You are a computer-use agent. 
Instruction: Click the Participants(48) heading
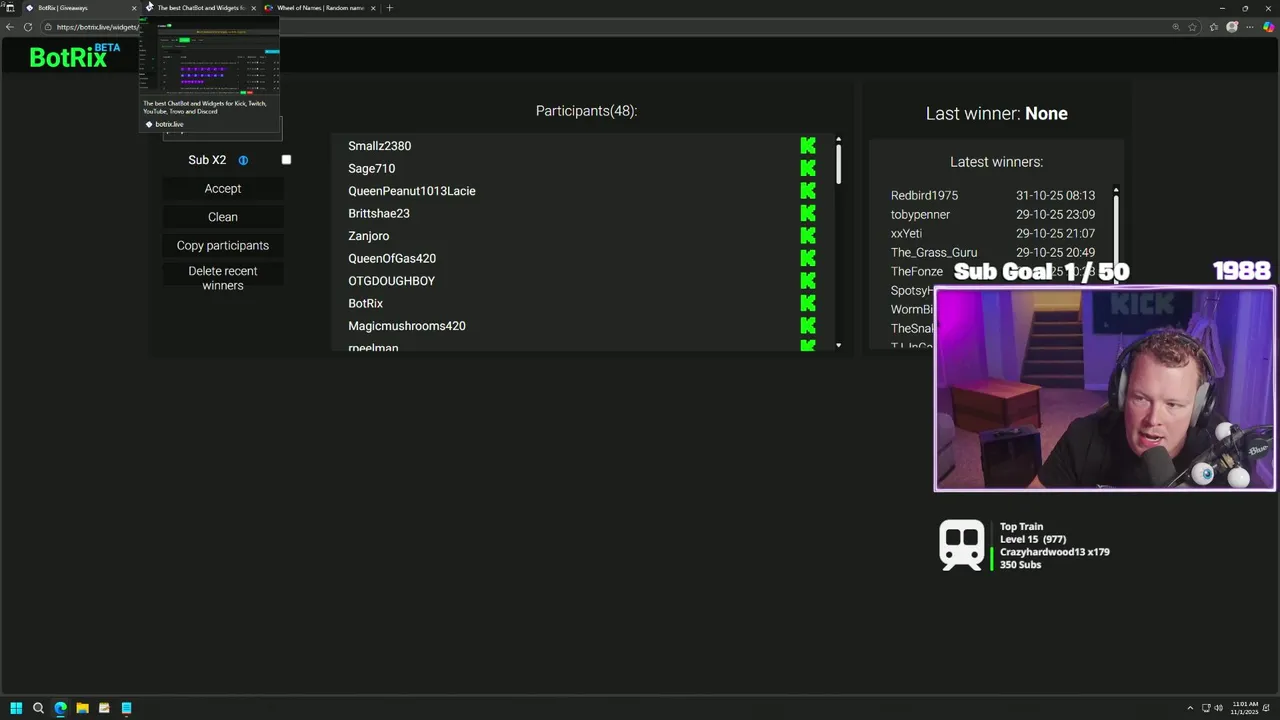click(x=586, y=111)
